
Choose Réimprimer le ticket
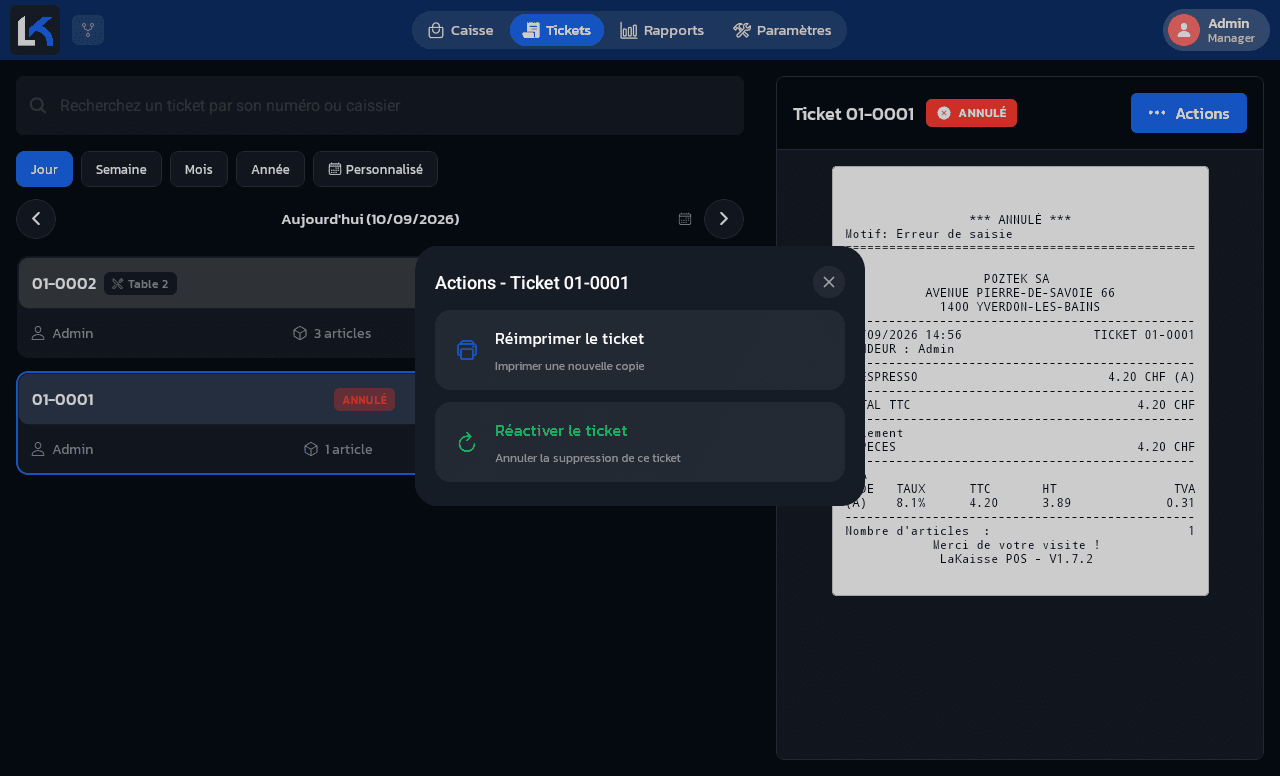pyautogui.click(x=640, y=350)
